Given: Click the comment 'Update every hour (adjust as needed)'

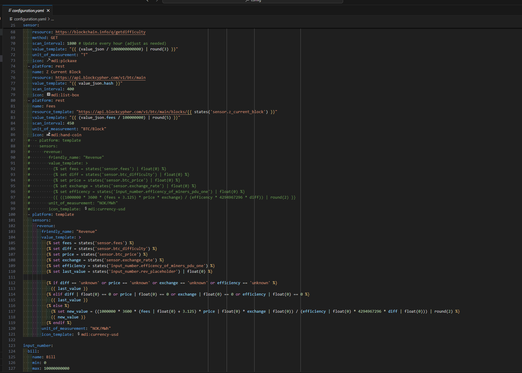Looking at the screenshot, I should [x=122, y=43].
